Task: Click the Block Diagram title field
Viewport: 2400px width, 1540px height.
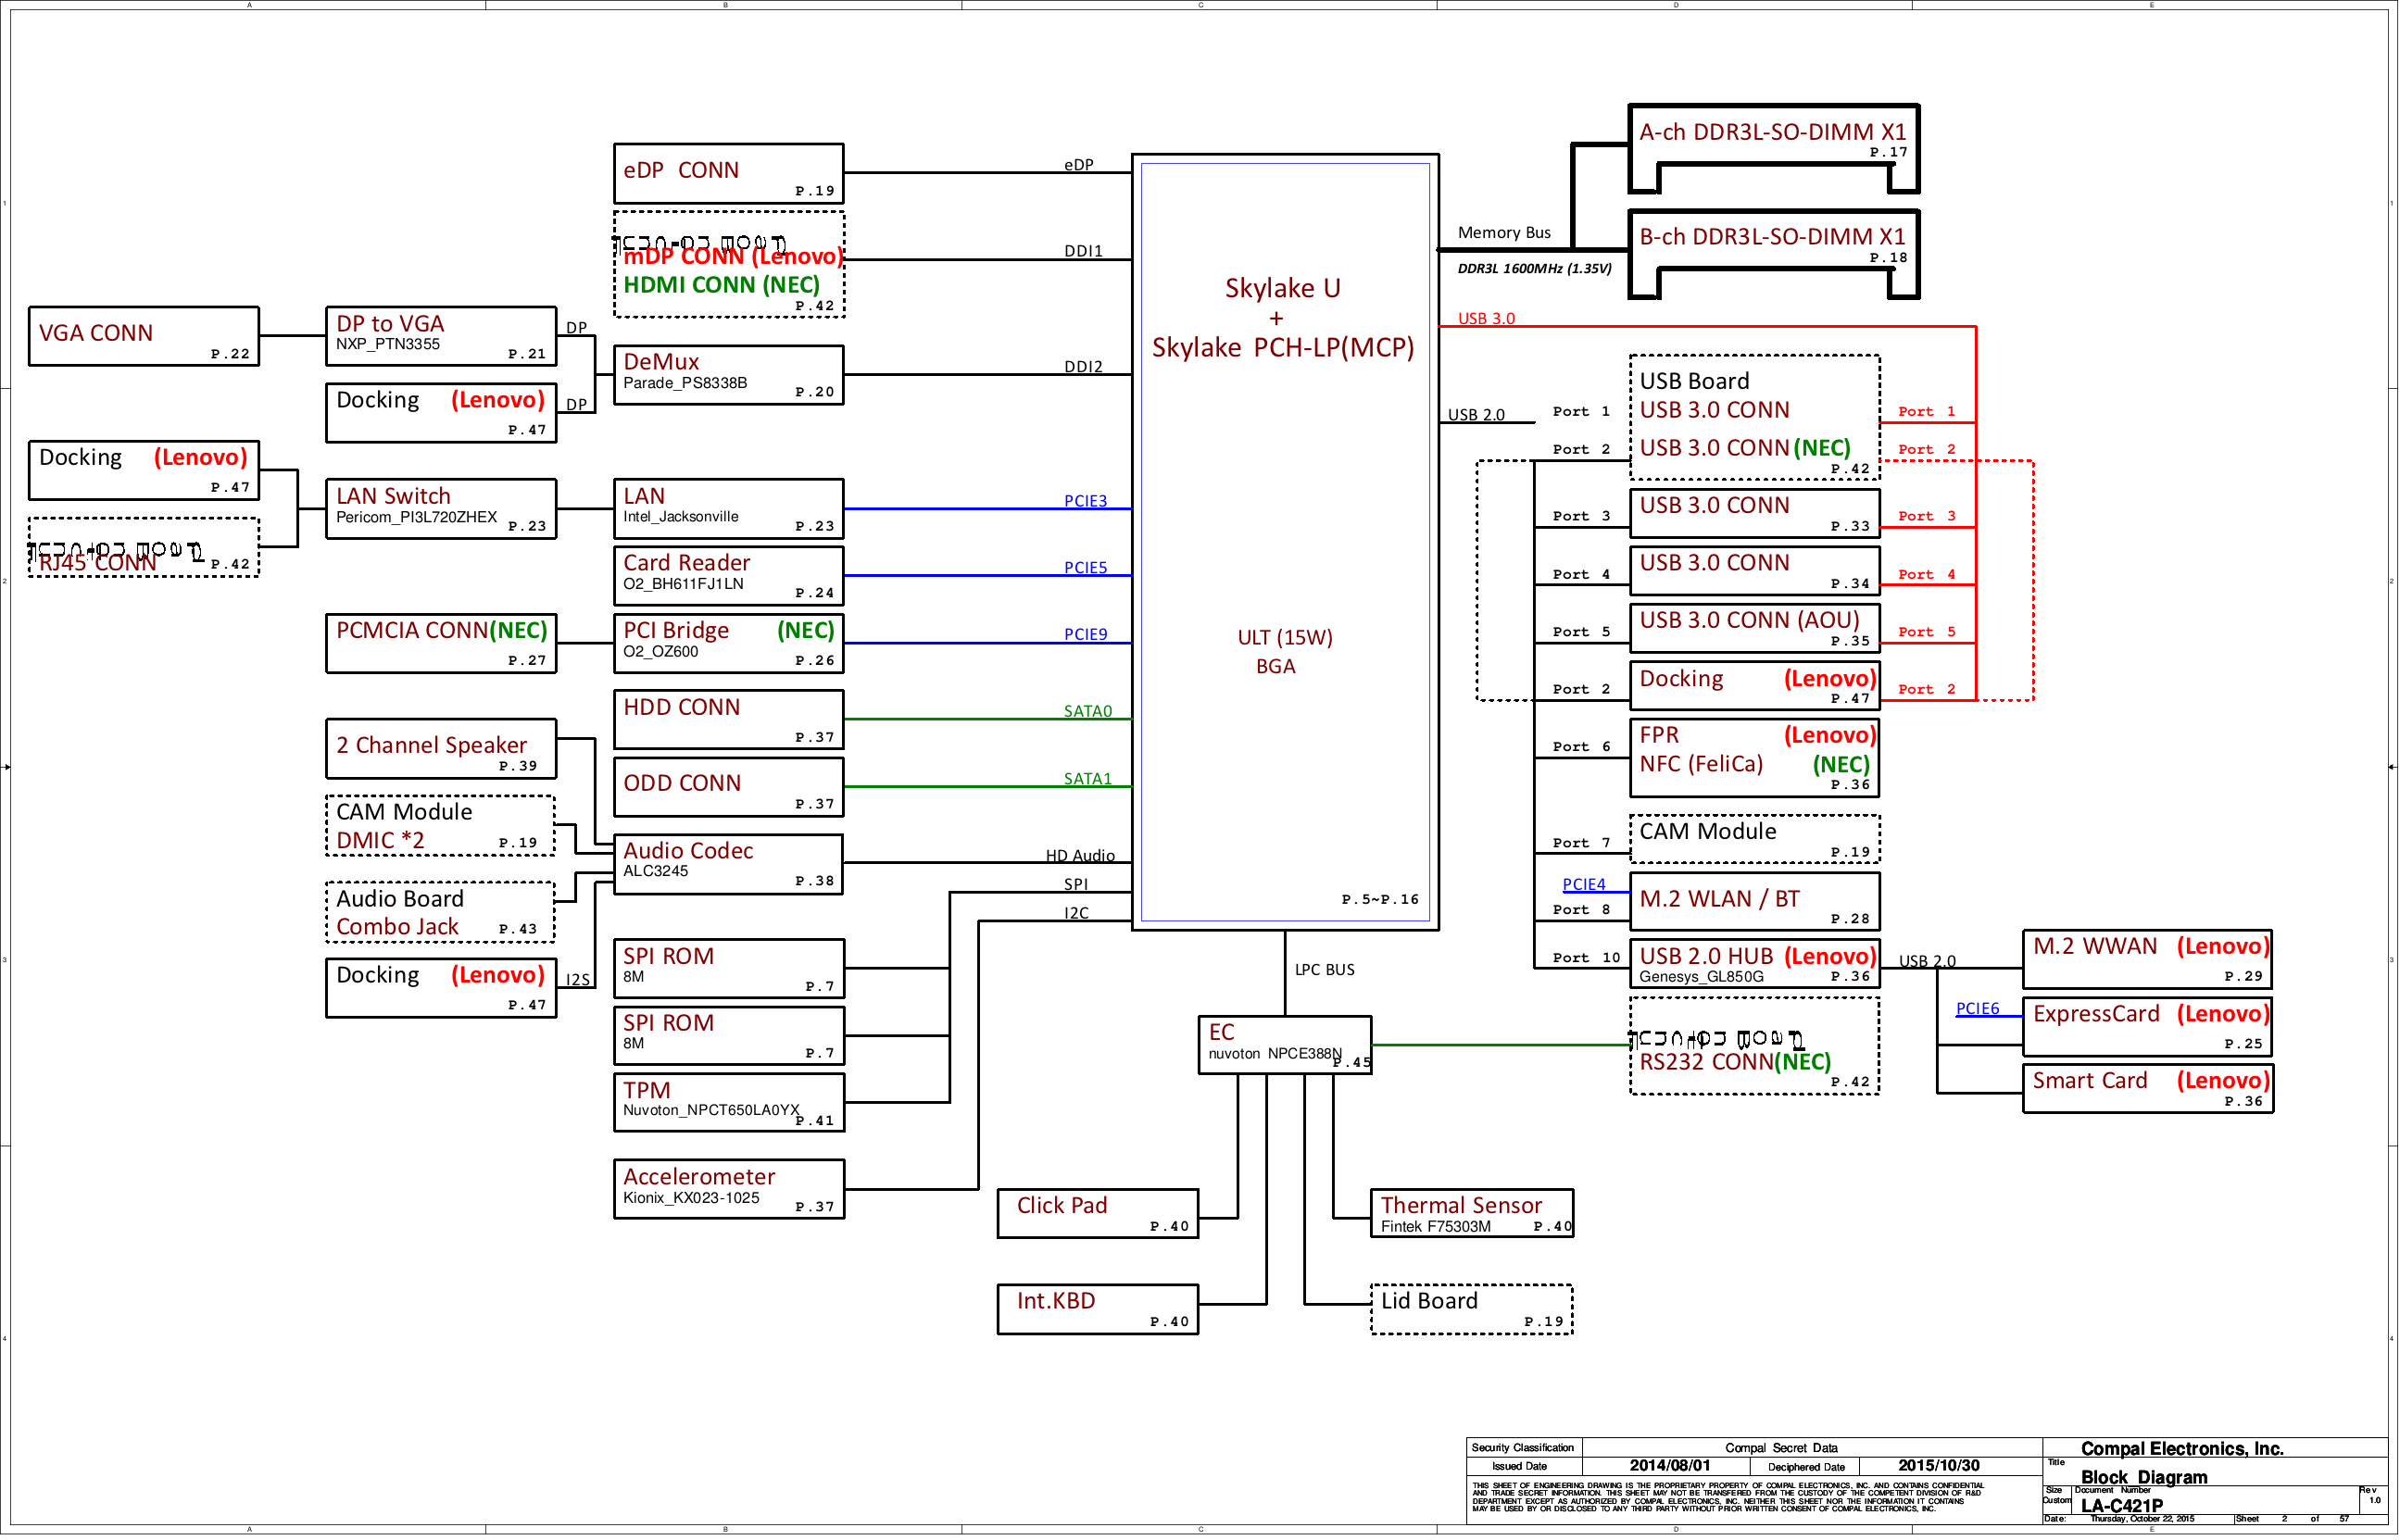Action: tap(2144, 1477)
